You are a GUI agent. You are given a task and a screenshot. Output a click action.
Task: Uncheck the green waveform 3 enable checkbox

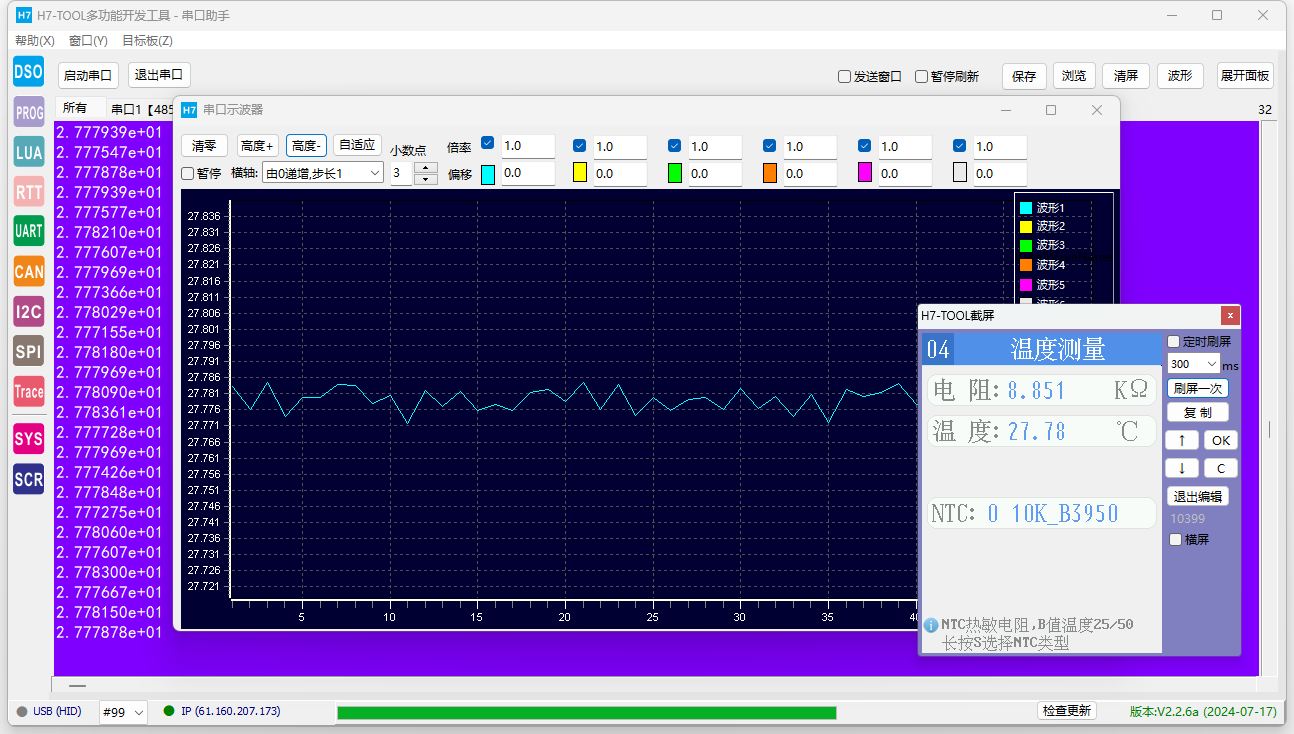[x=674, y=145]
